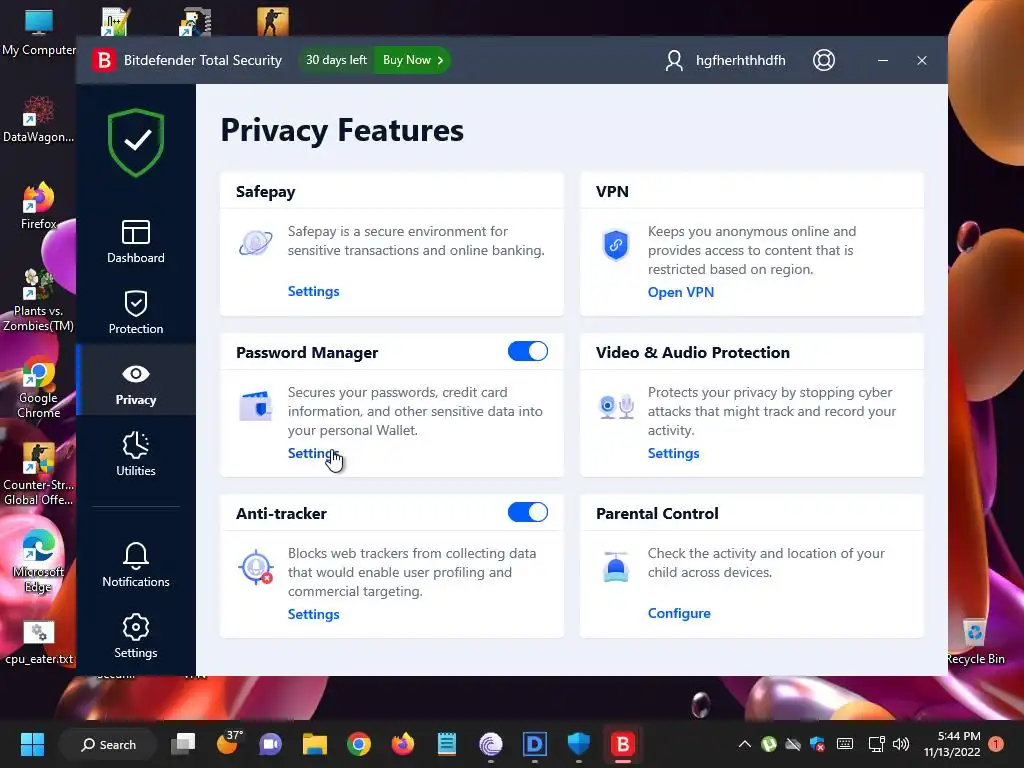Viewport: 1024px width, 768px height.
Task: Click the Parental Control propeller-hat icon
Action: (616, 566)
